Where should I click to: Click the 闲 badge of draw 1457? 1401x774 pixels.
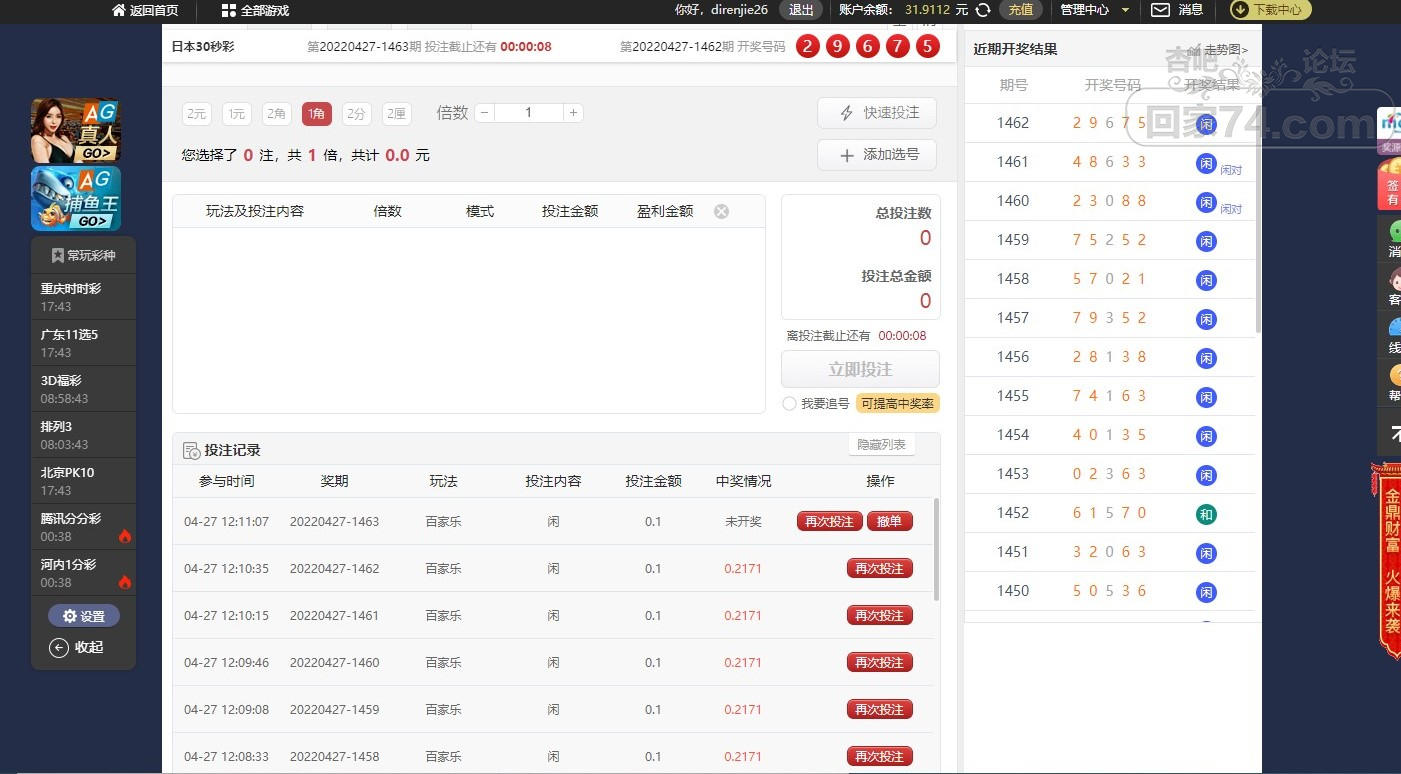1207,319
